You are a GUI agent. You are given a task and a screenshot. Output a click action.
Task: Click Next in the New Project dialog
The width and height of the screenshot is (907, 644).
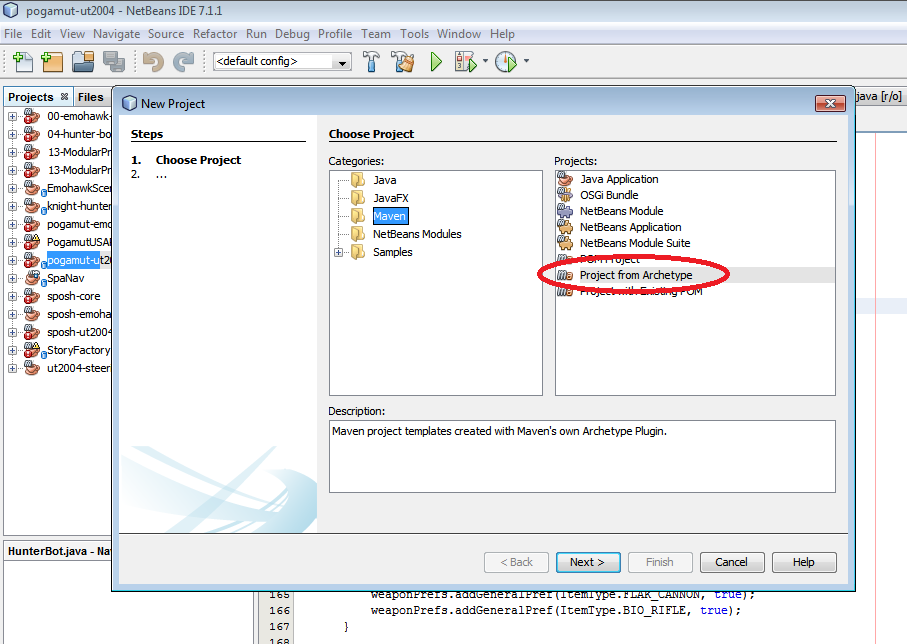point(588,562)
